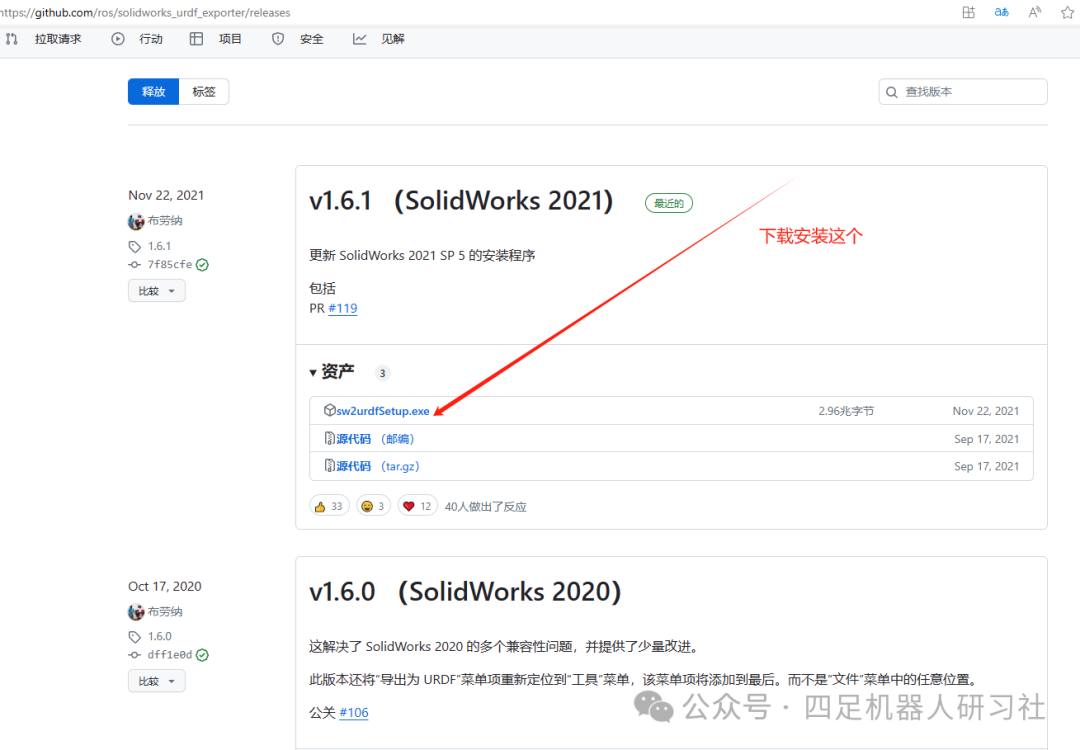Click the browser read aloud icon
Screen dimensions: 1080x750
tap(1035, 12)
